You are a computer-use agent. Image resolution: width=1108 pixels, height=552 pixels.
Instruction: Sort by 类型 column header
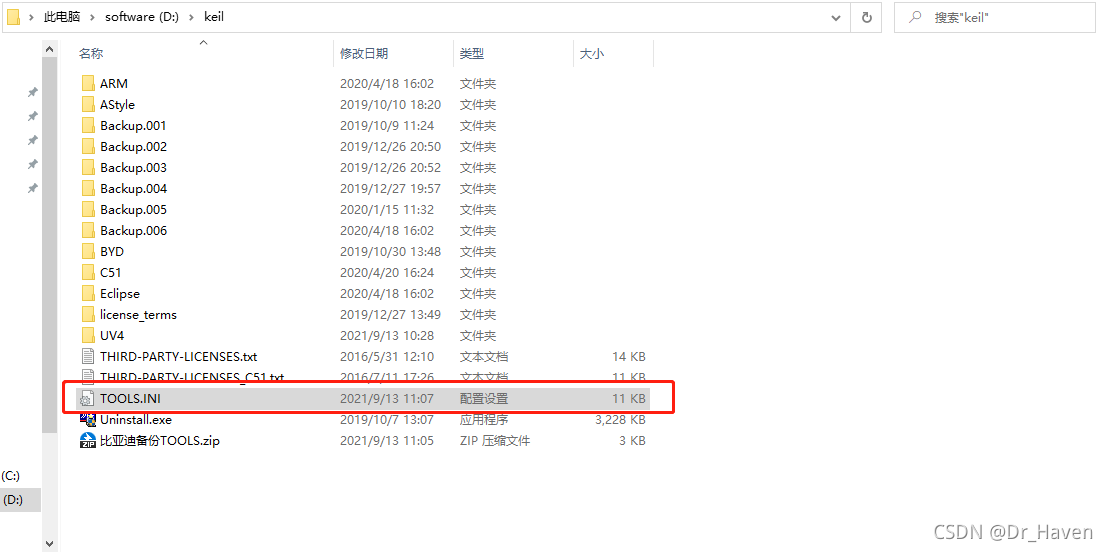[472, 54]
